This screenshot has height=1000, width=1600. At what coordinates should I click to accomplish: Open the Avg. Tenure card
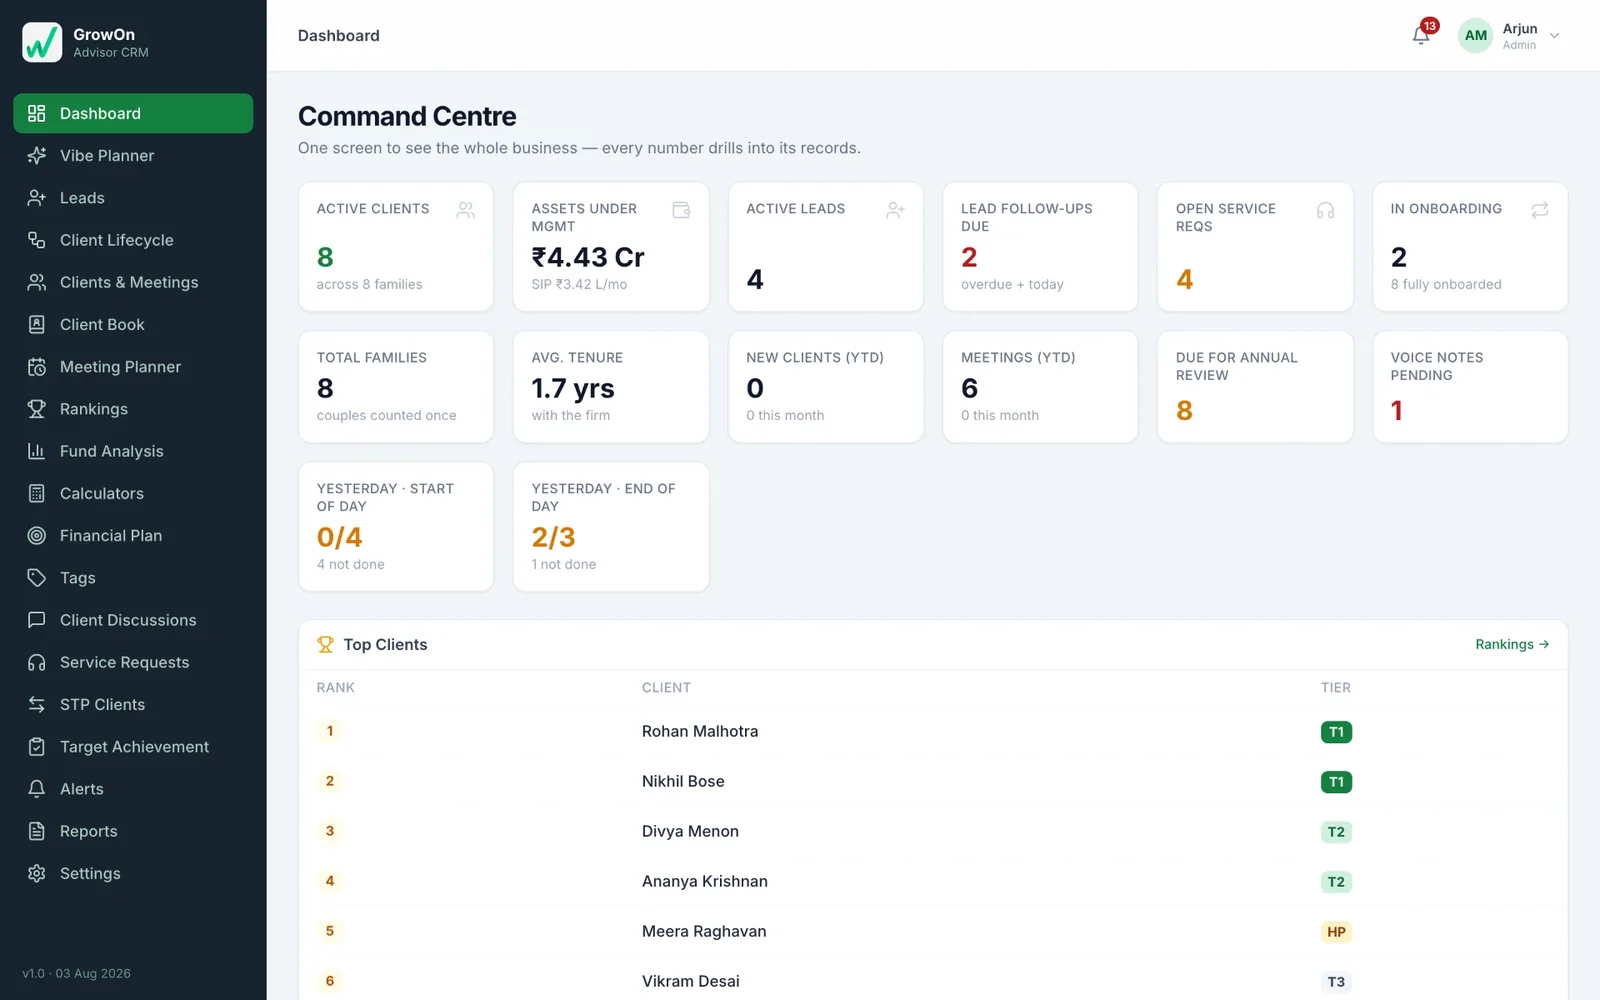[x=611, y=386]
